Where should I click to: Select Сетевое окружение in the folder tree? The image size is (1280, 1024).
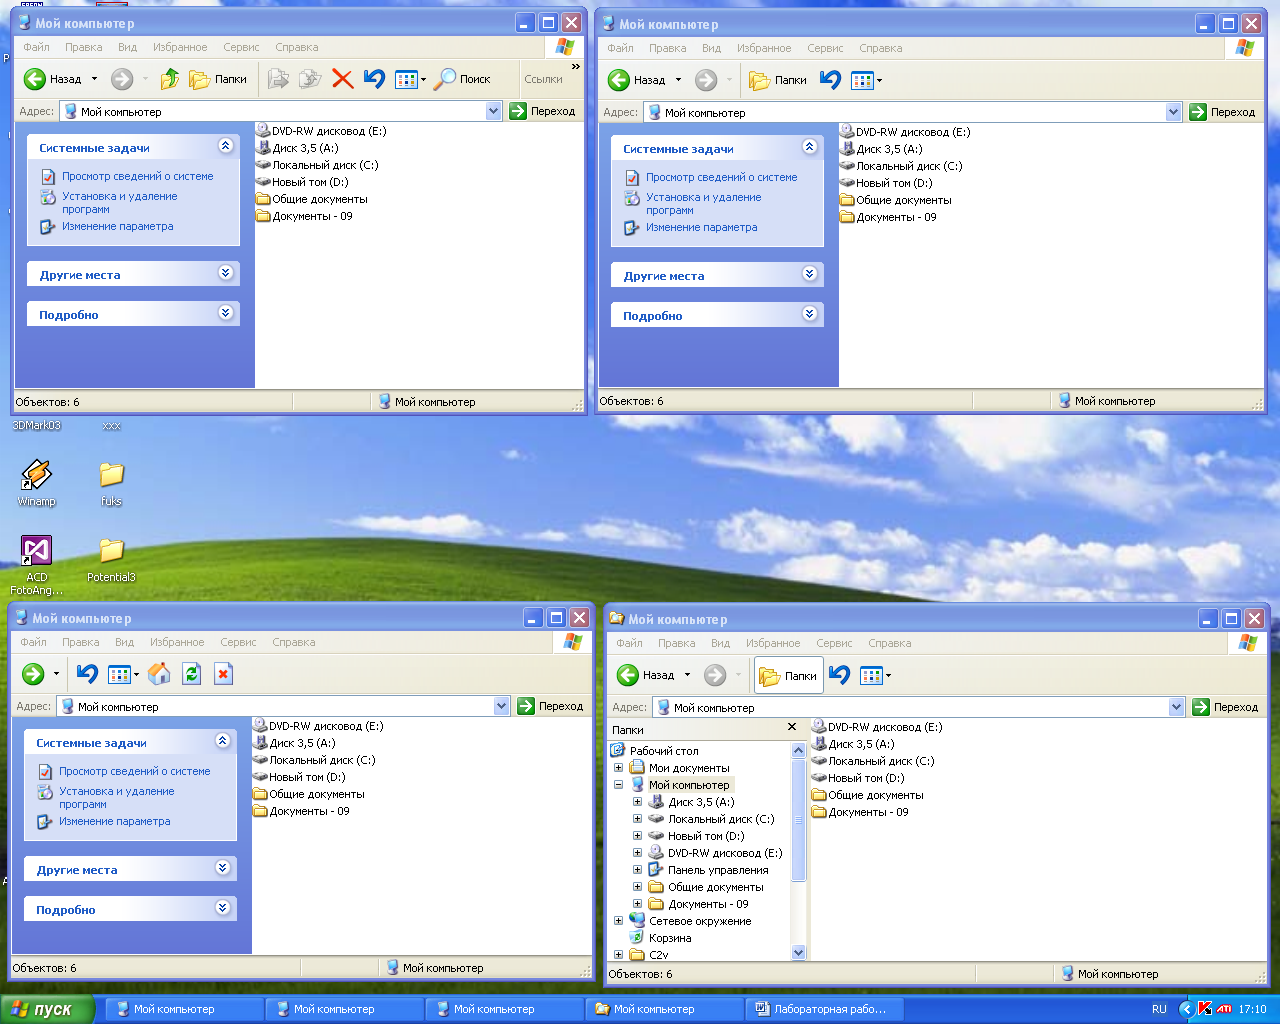point(700,921)
